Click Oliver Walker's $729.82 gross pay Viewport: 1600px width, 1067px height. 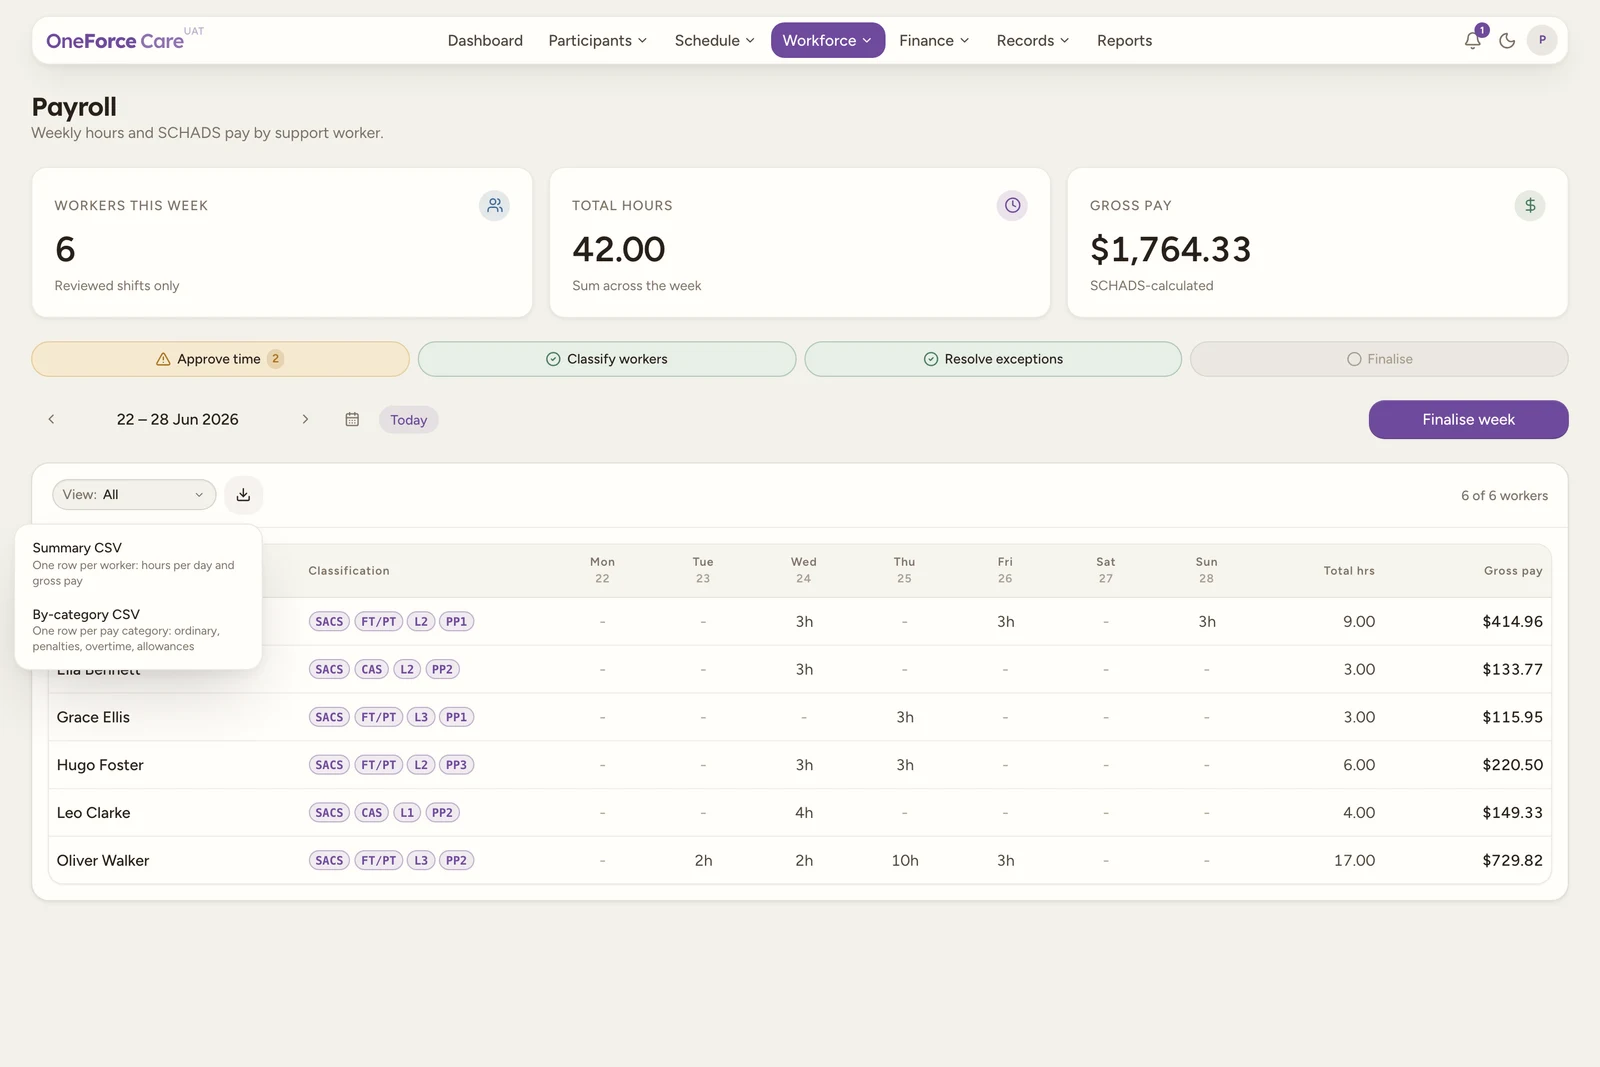pyautogui.click(x=1512, y=860)
